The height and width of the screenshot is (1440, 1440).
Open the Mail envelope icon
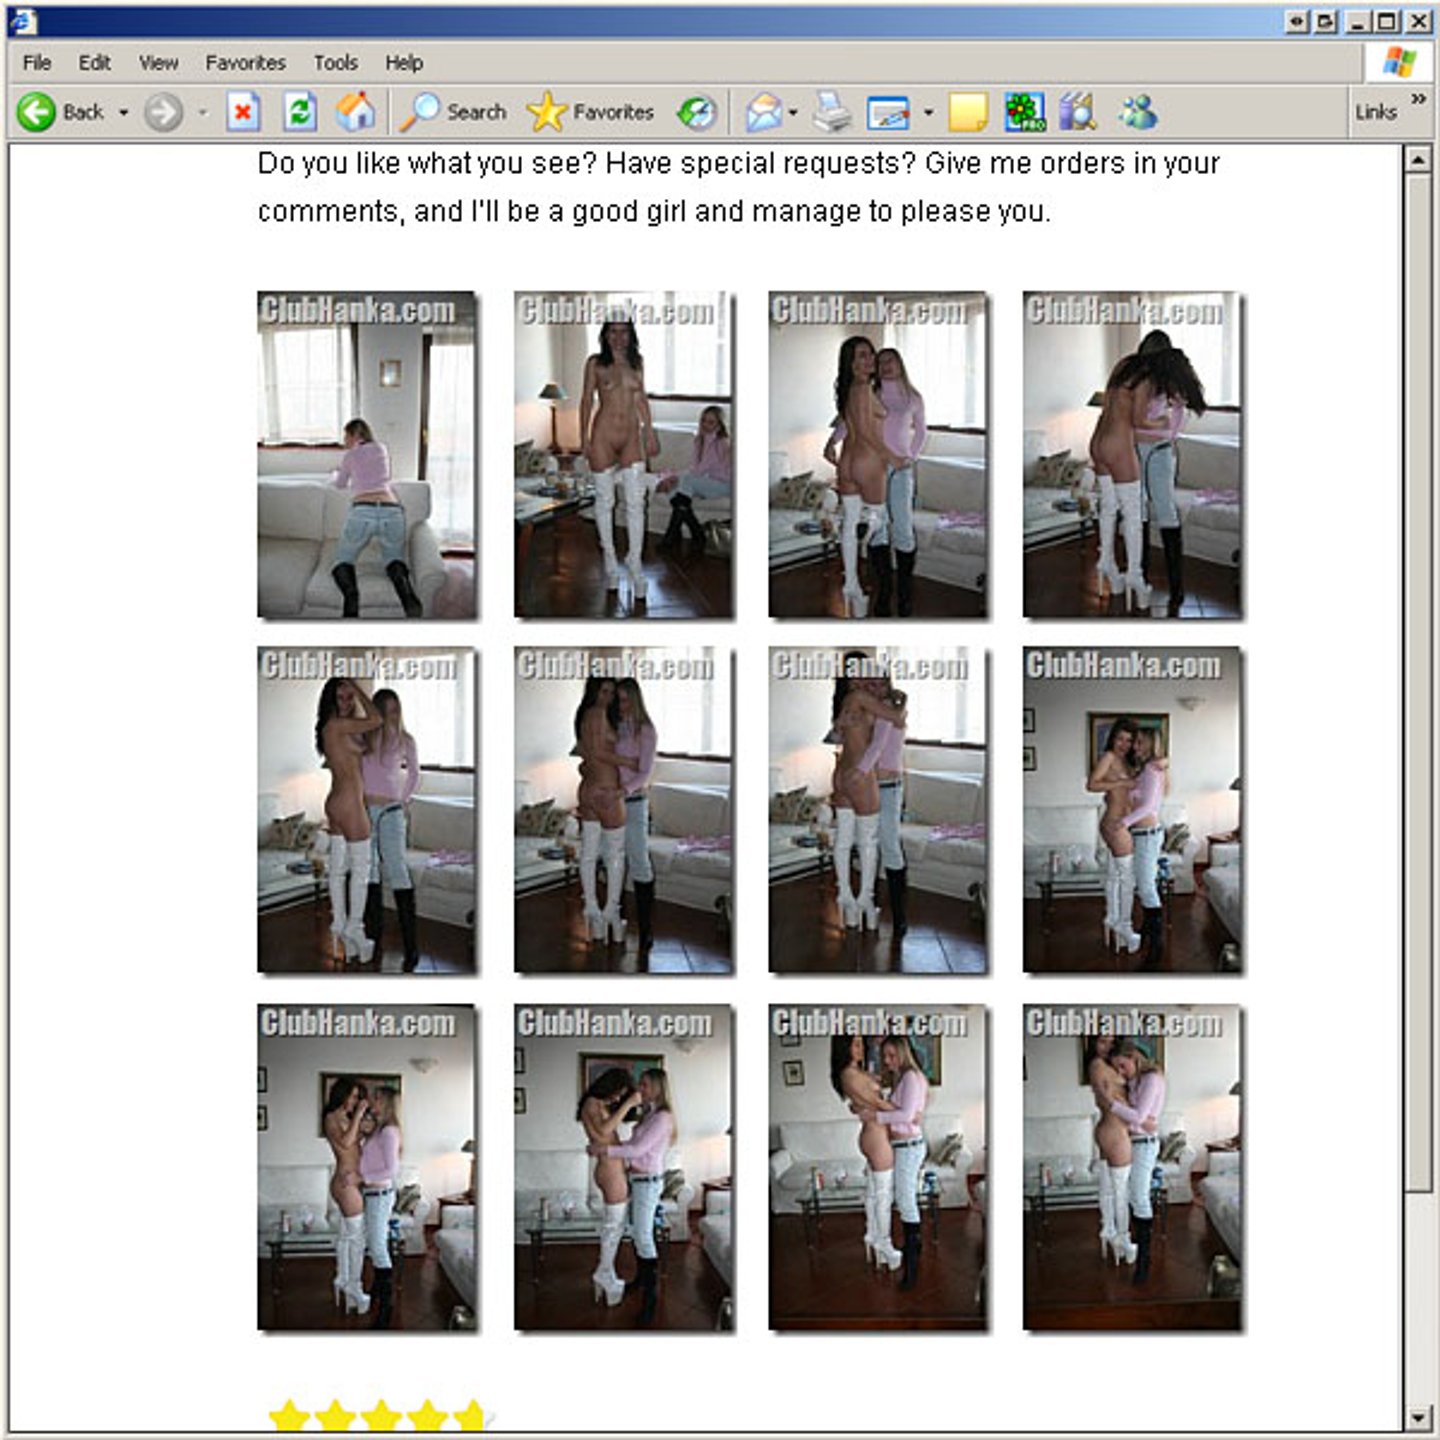tap(764, 112)
